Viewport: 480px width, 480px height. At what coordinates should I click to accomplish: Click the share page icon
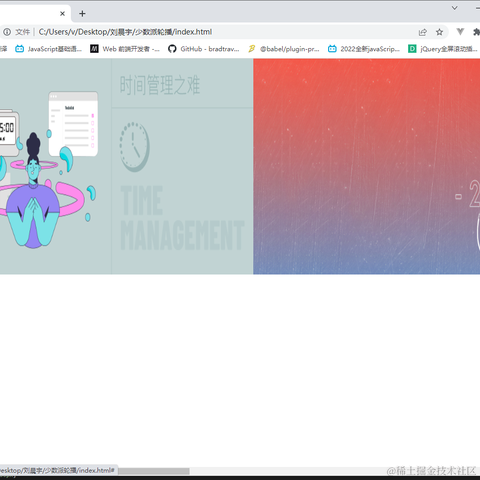coord(422,32)
